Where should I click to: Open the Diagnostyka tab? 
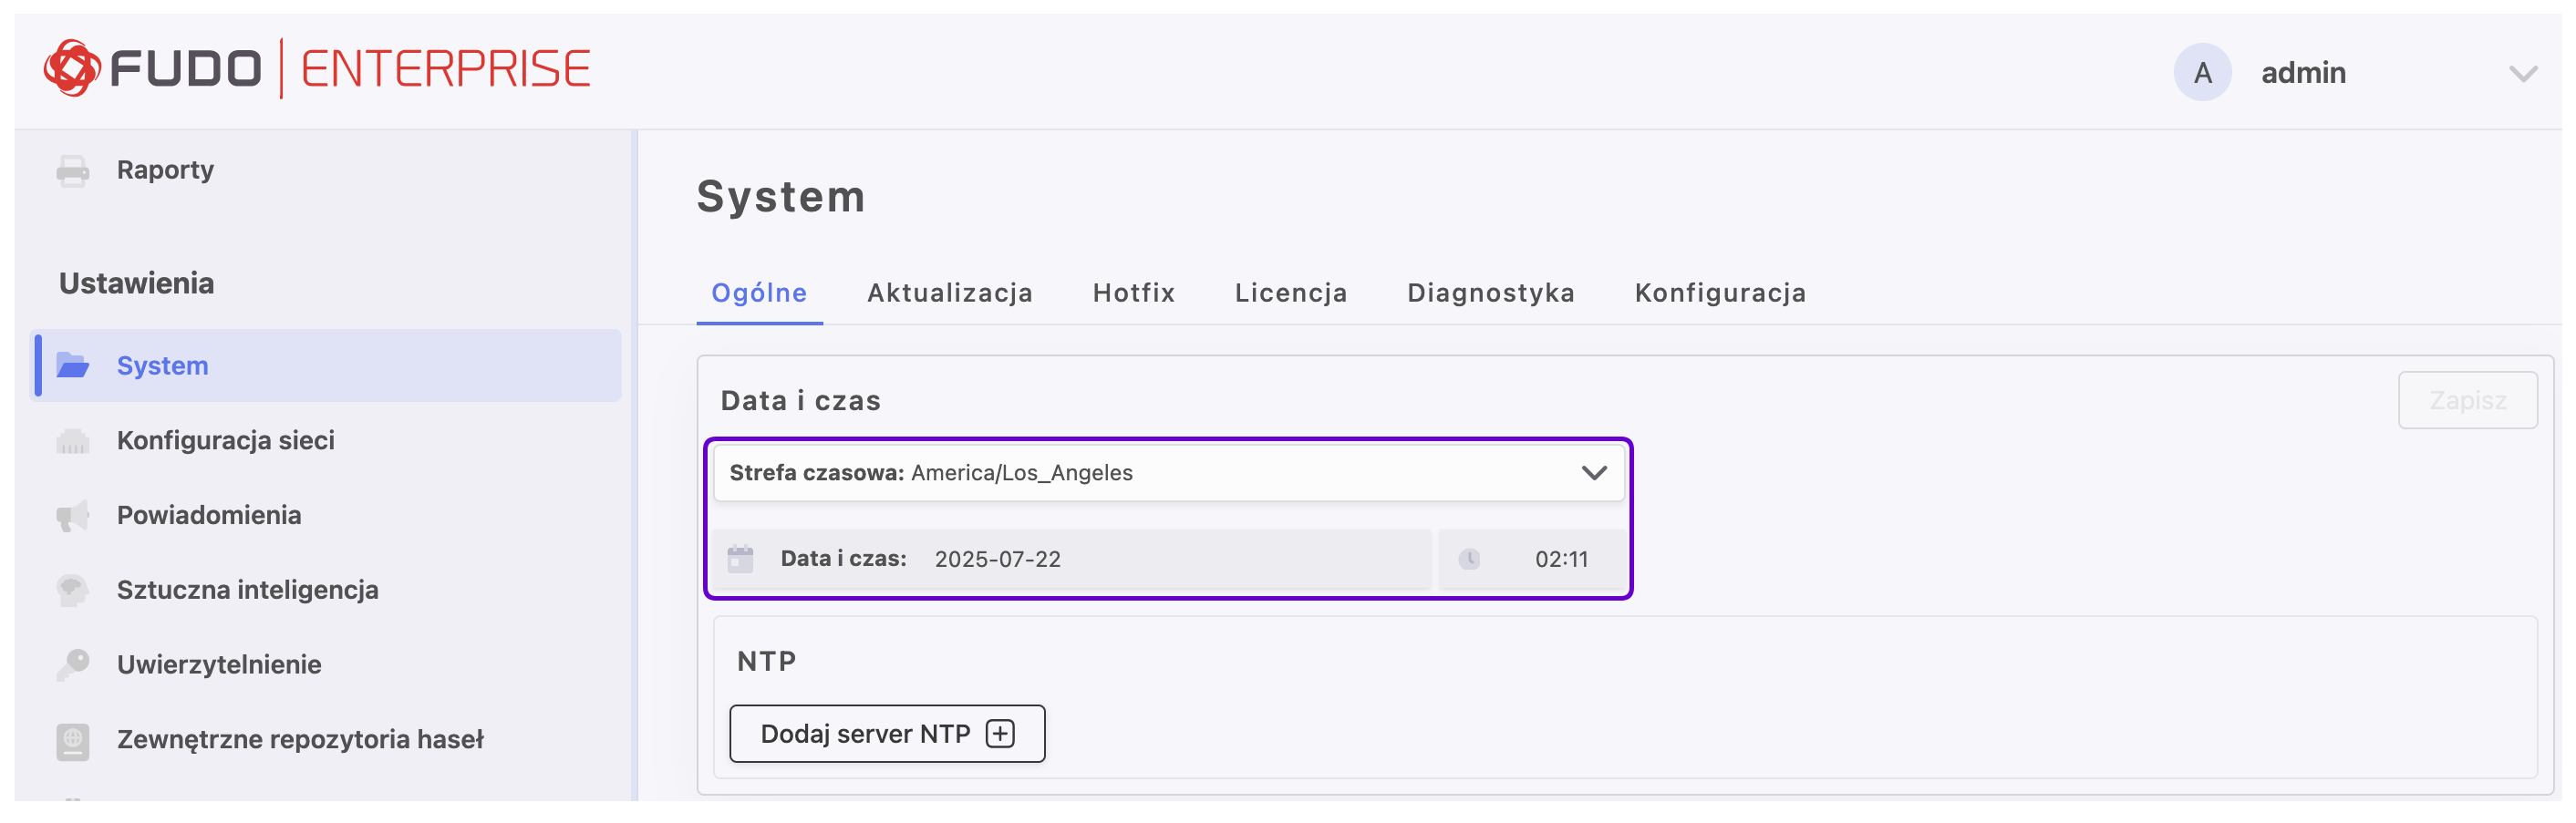click(x=1491, y=293)
